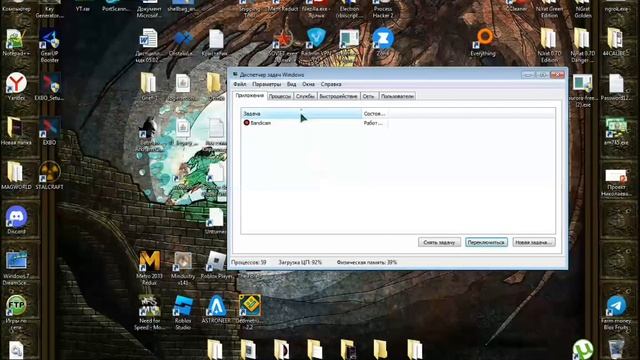Click the Задача column header
The height and width of the screenshot is (360, 640).
(301, 113)
